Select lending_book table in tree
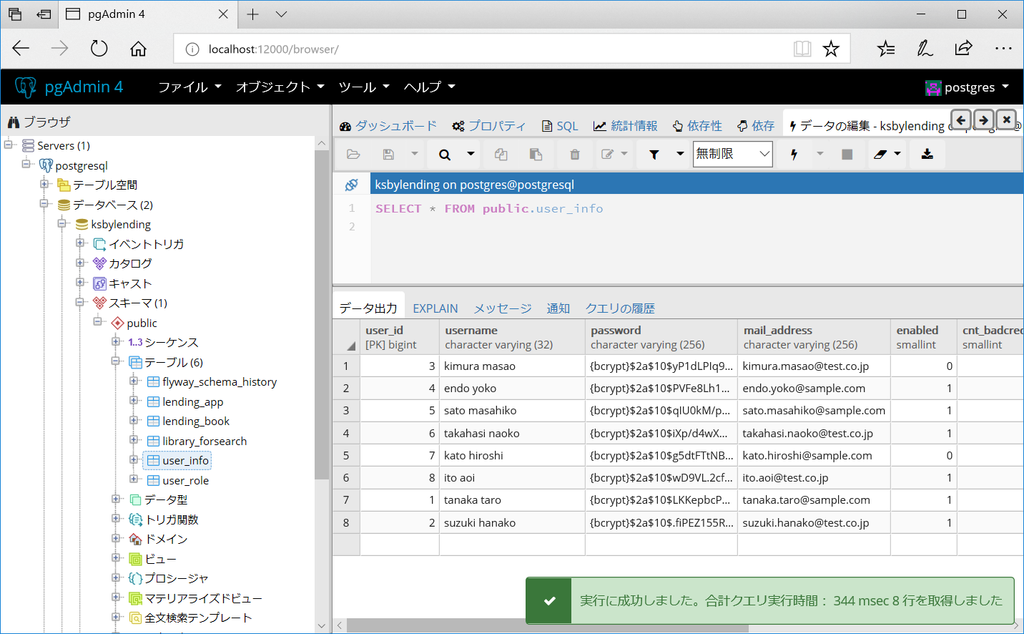 pos(196,421)
